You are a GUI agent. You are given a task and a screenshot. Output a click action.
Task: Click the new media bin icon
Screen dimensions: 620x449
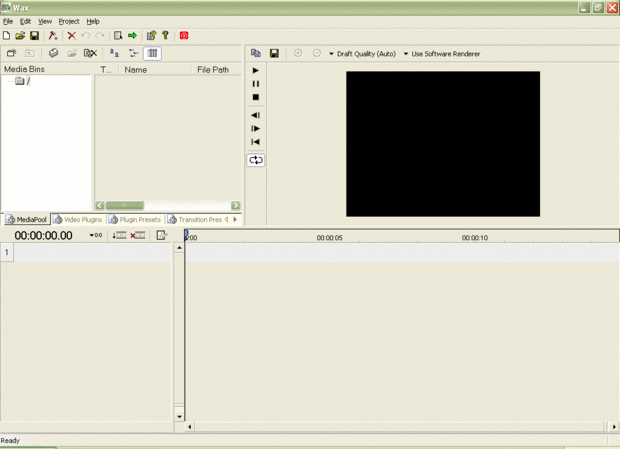click(11, 53)
